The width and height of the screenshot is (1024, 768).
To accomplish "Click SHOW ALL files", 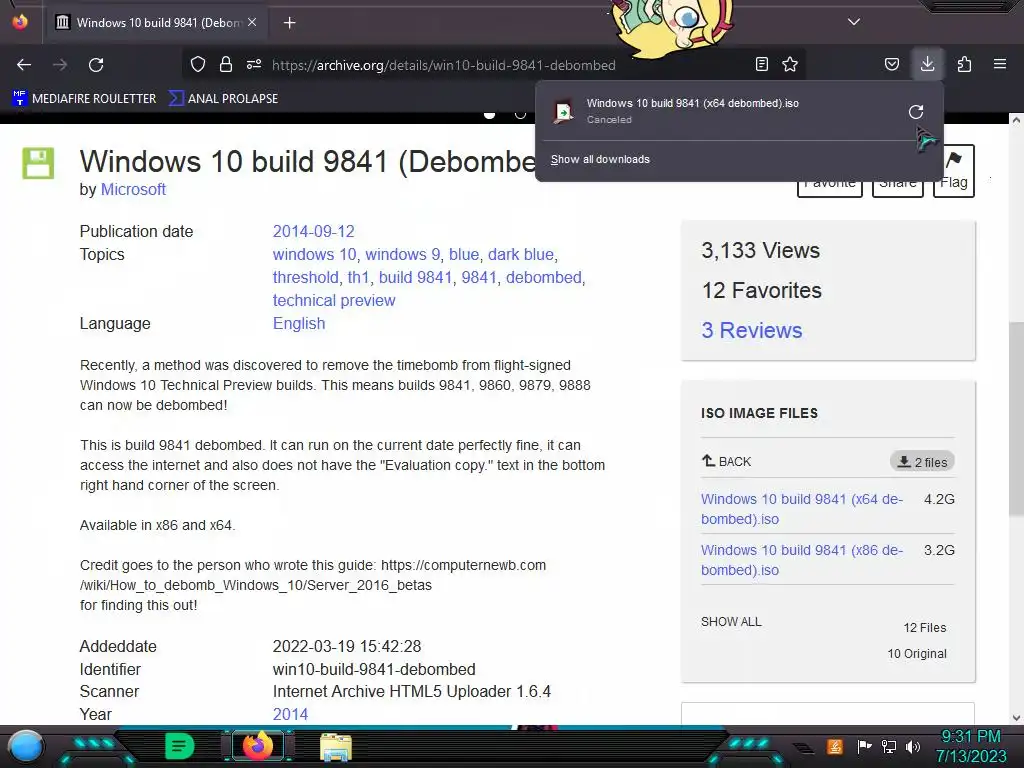I will 731,622.
